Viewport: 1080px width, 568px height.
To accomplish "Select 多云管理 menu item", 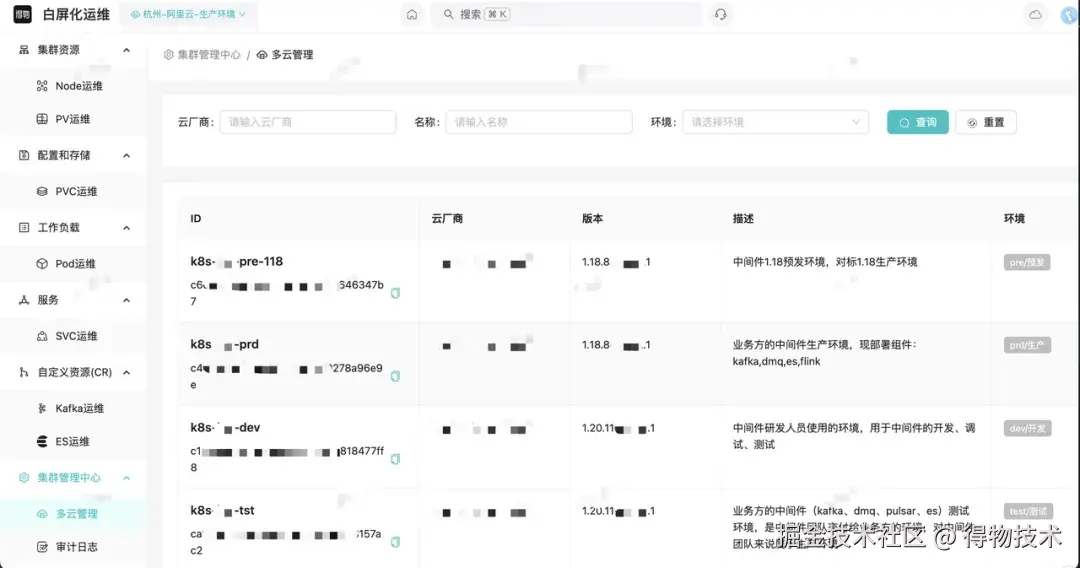I will click(73, 514).
